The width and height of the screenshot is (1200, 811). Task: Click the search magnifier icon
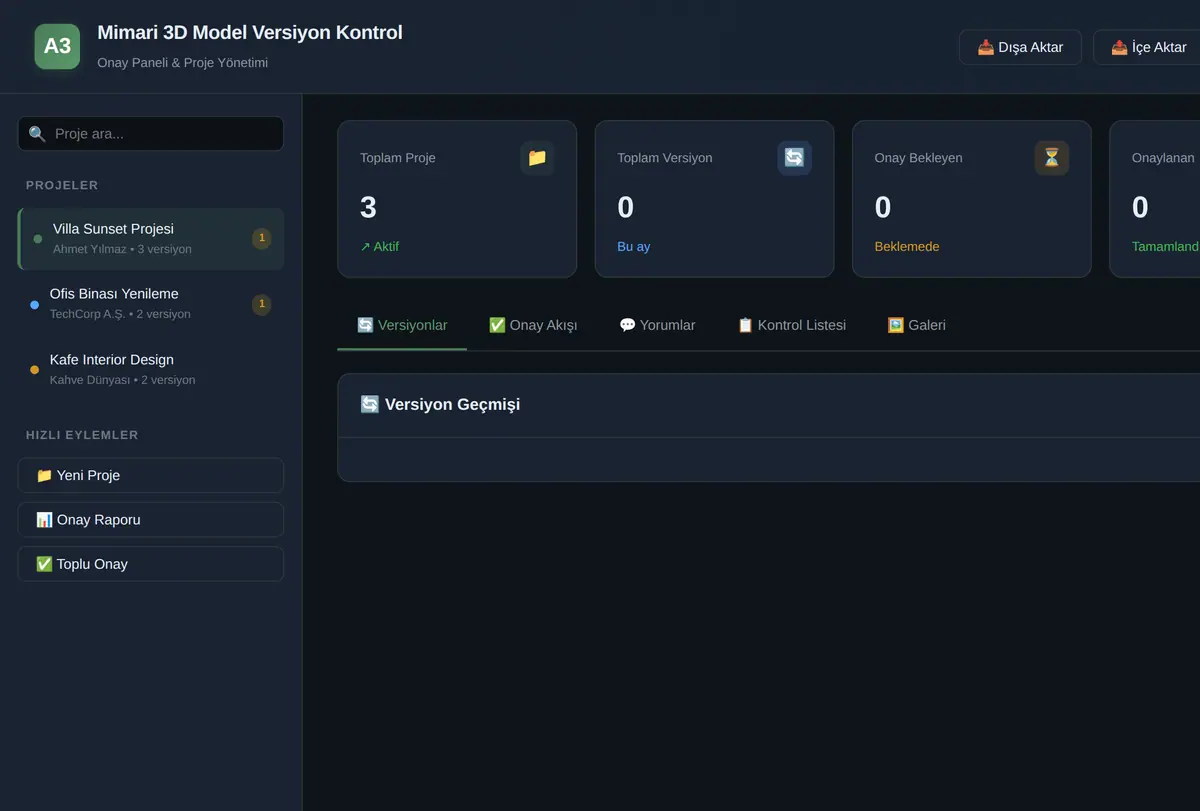coord(37,134)
